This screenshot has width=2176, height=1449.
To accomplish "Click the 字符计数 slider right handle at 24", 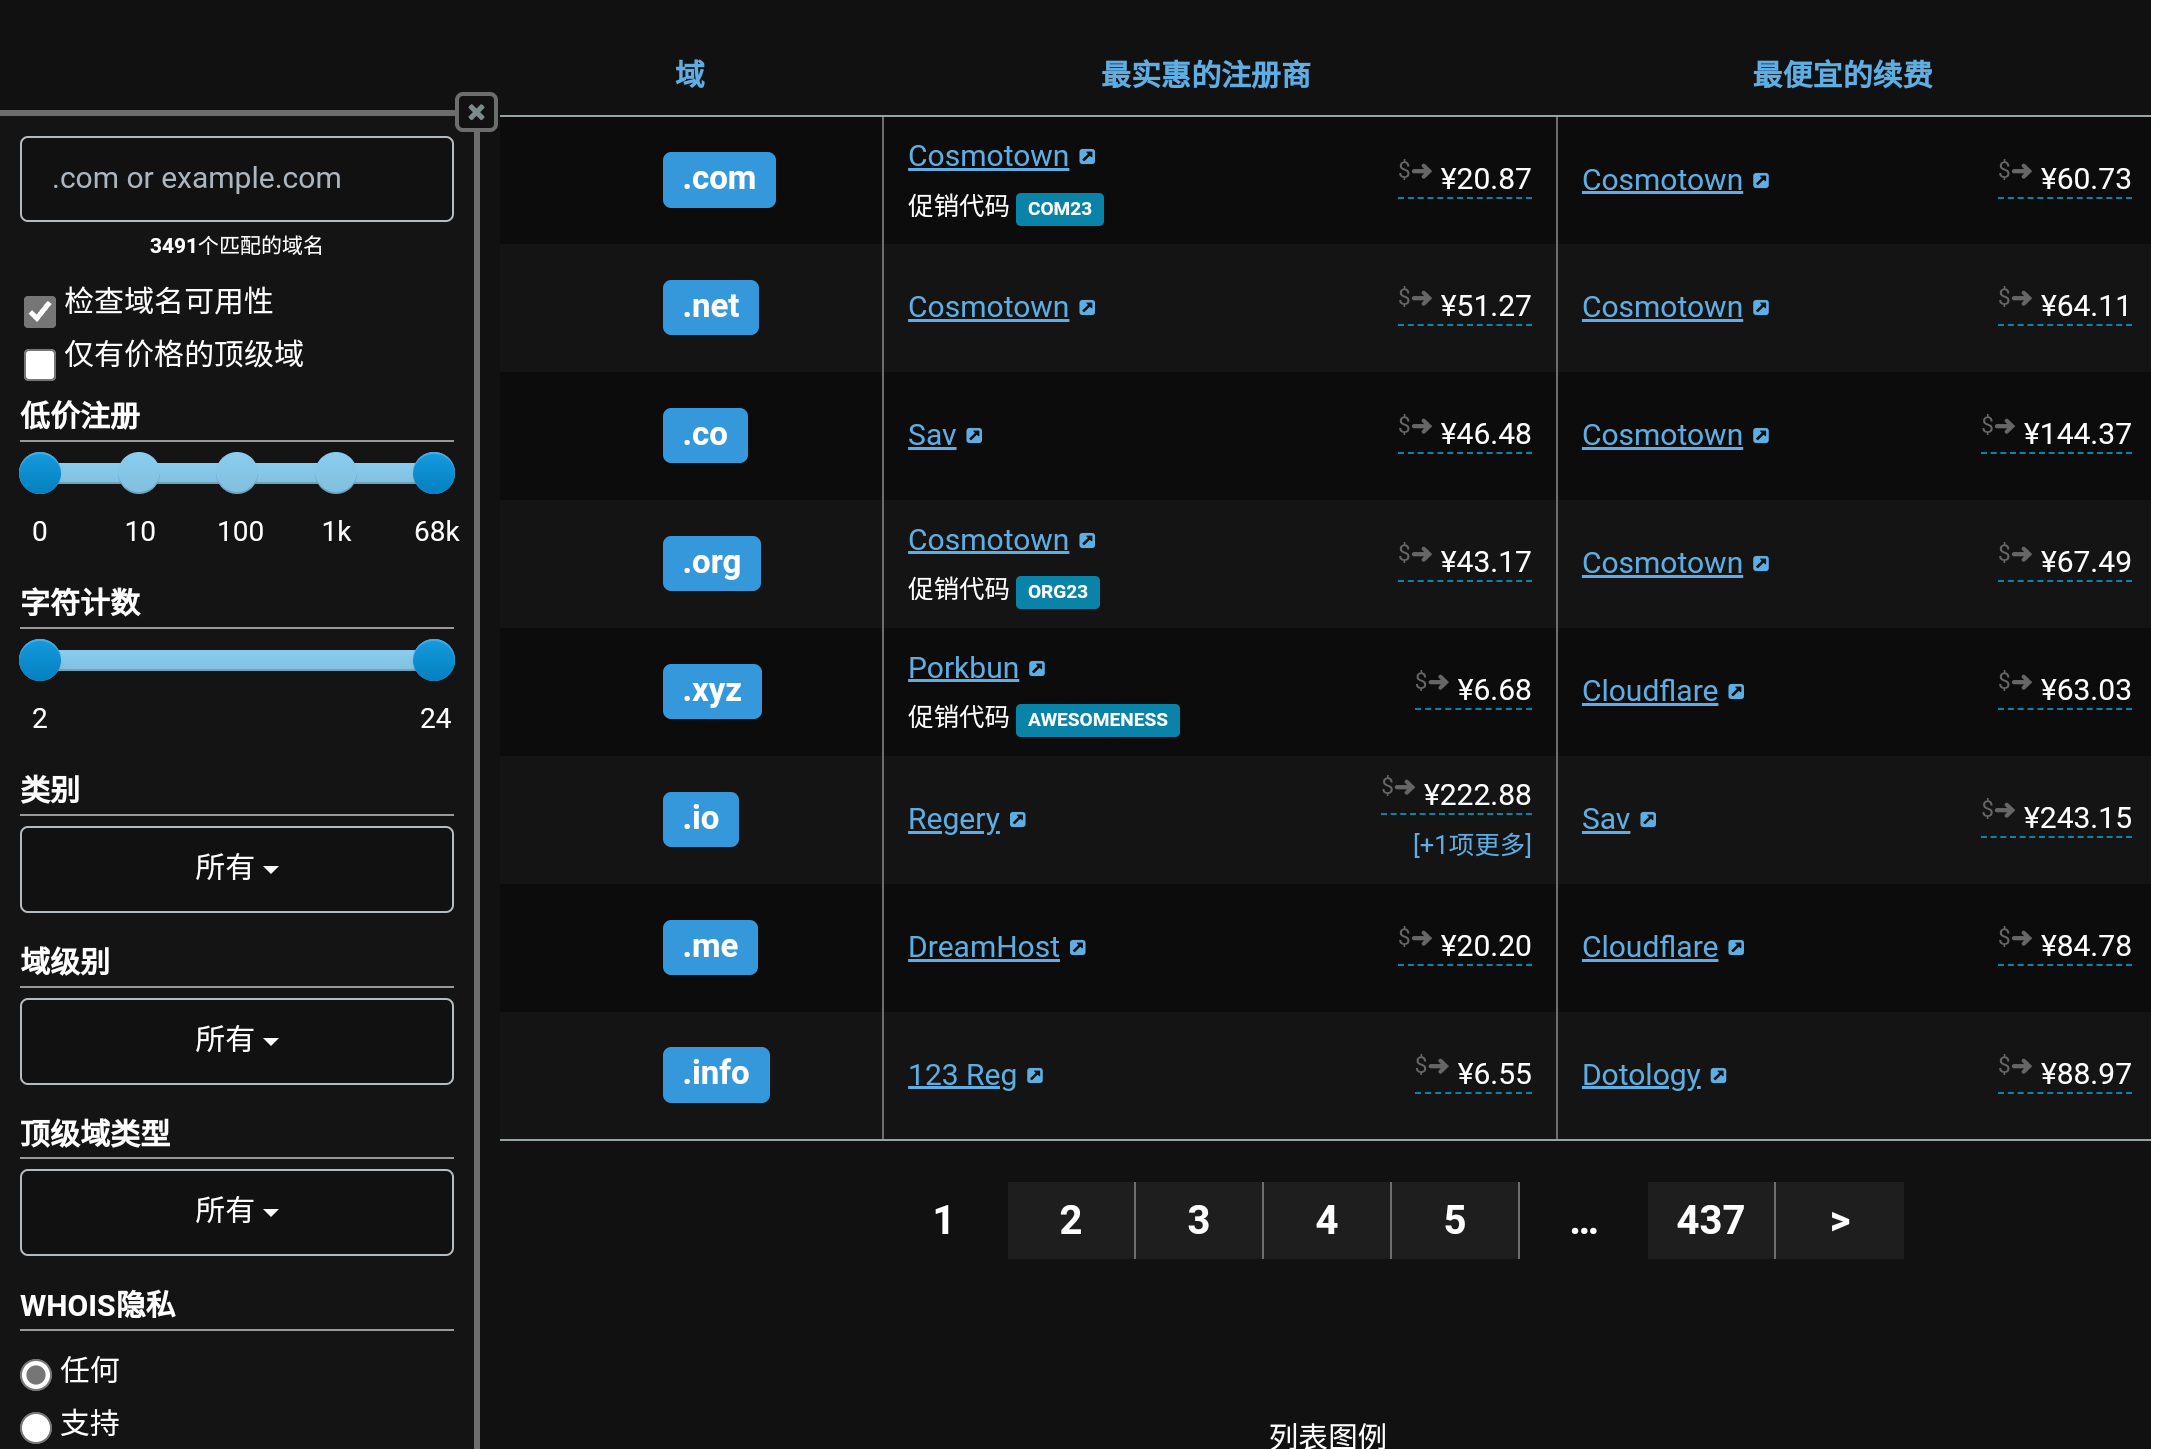I will click(434, 660).
